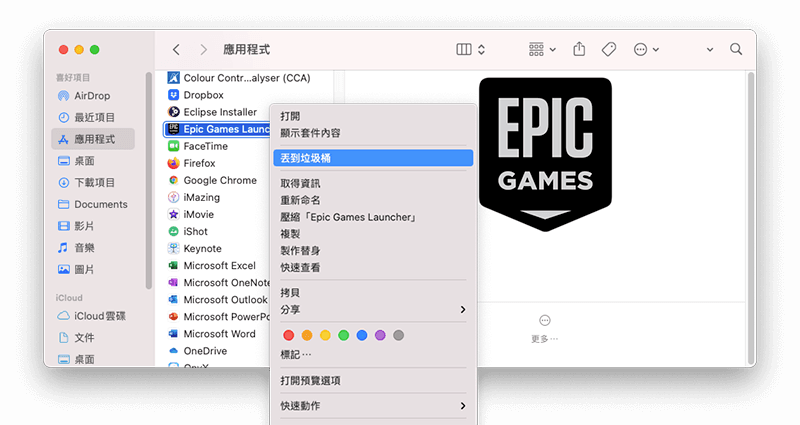Click the Epic Games logo preview image

pos(545,155)
